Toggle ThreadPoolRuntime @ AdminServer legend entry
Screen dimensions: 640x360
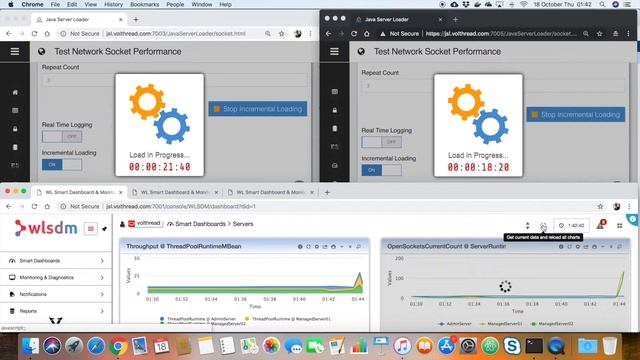[198, 319]
